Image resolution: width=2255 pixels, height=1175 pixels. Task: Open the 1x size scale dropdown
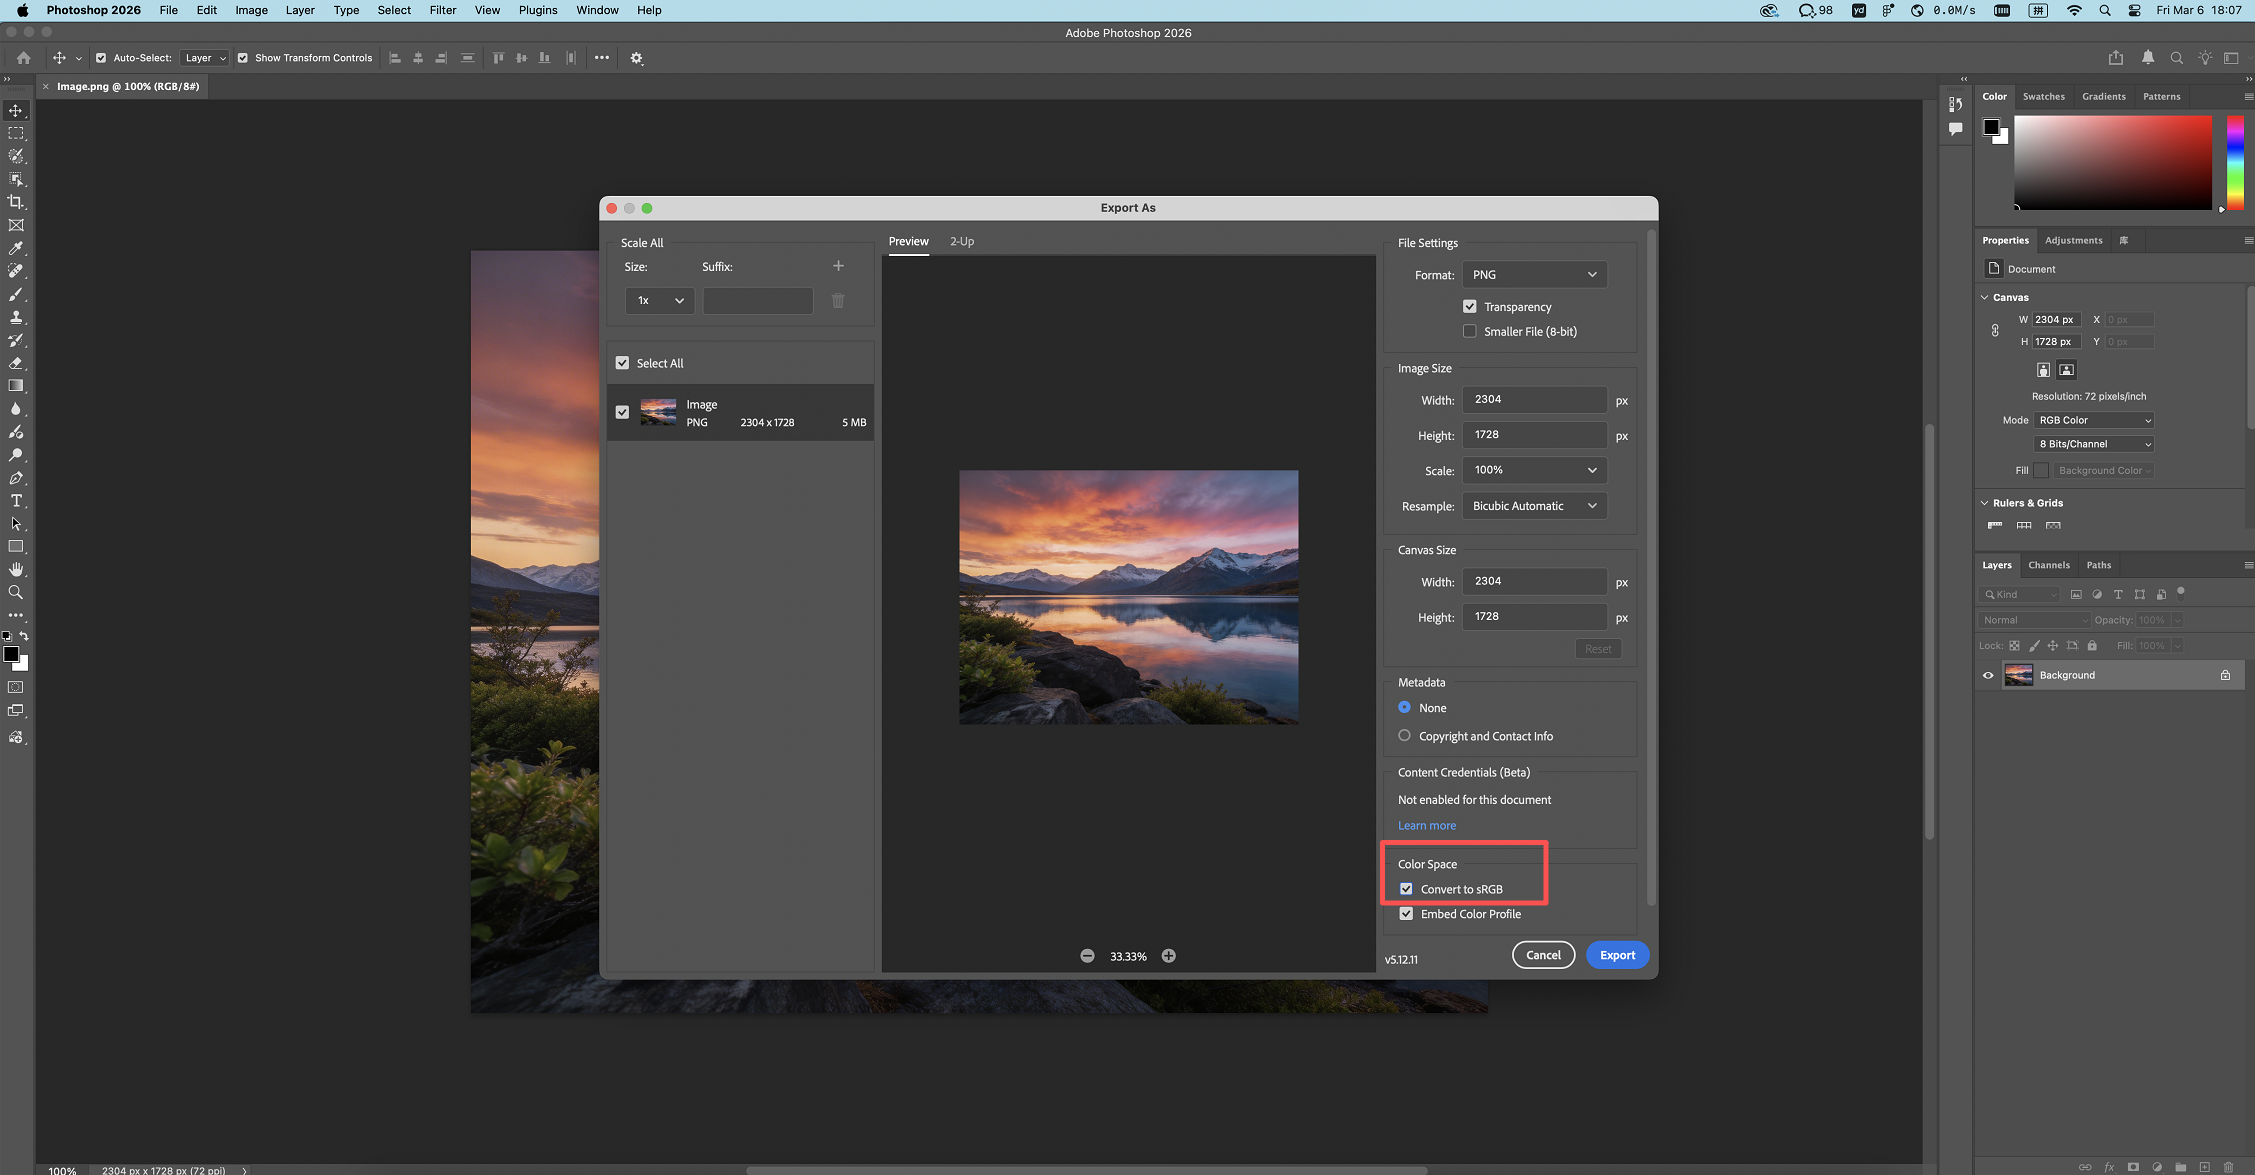point(660,301)
